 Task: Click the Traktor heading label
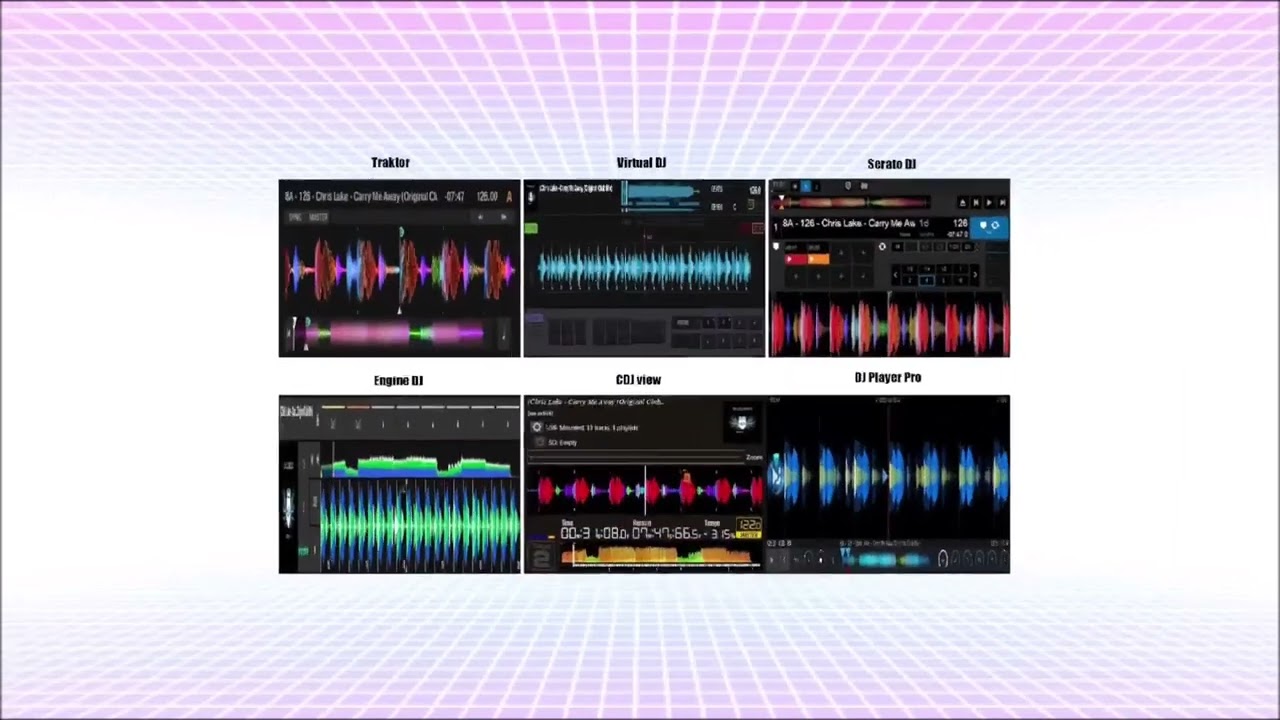[x=390, y=162]
